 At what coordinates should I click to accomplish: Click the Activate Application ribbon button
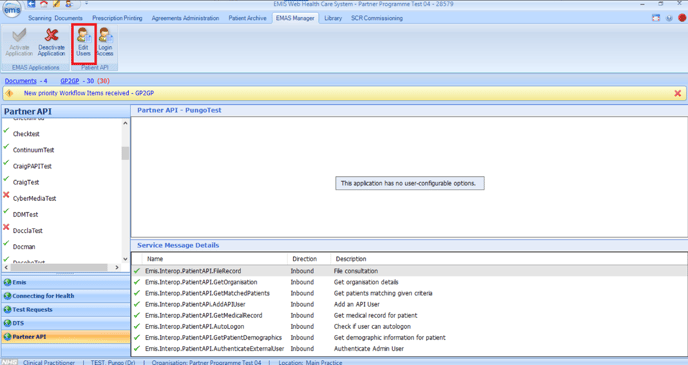coord(19,43)
